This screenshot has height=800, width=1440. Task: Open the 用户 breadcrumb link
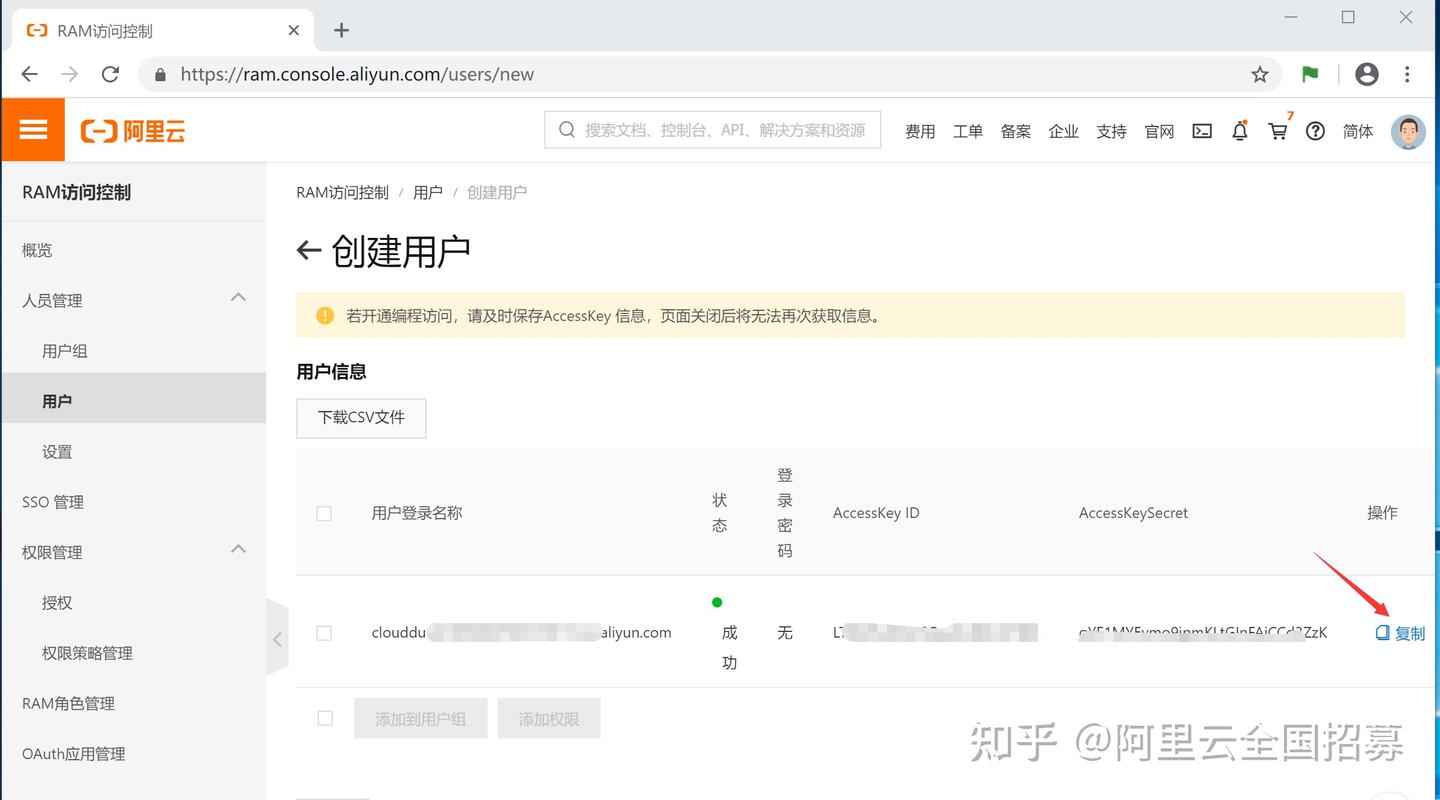(428, 192)
